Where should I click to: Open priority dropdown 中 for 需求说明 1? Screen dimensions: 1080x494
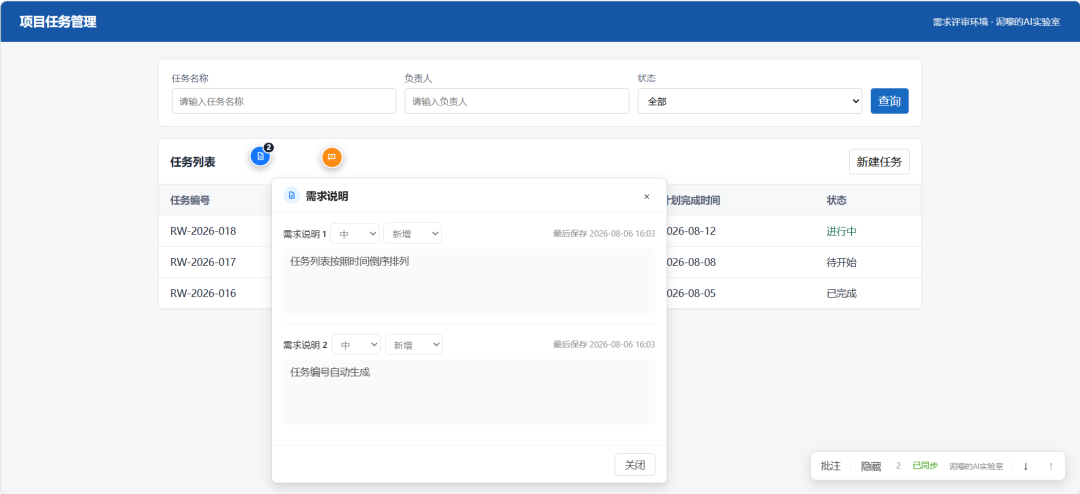tap(355, 234)
